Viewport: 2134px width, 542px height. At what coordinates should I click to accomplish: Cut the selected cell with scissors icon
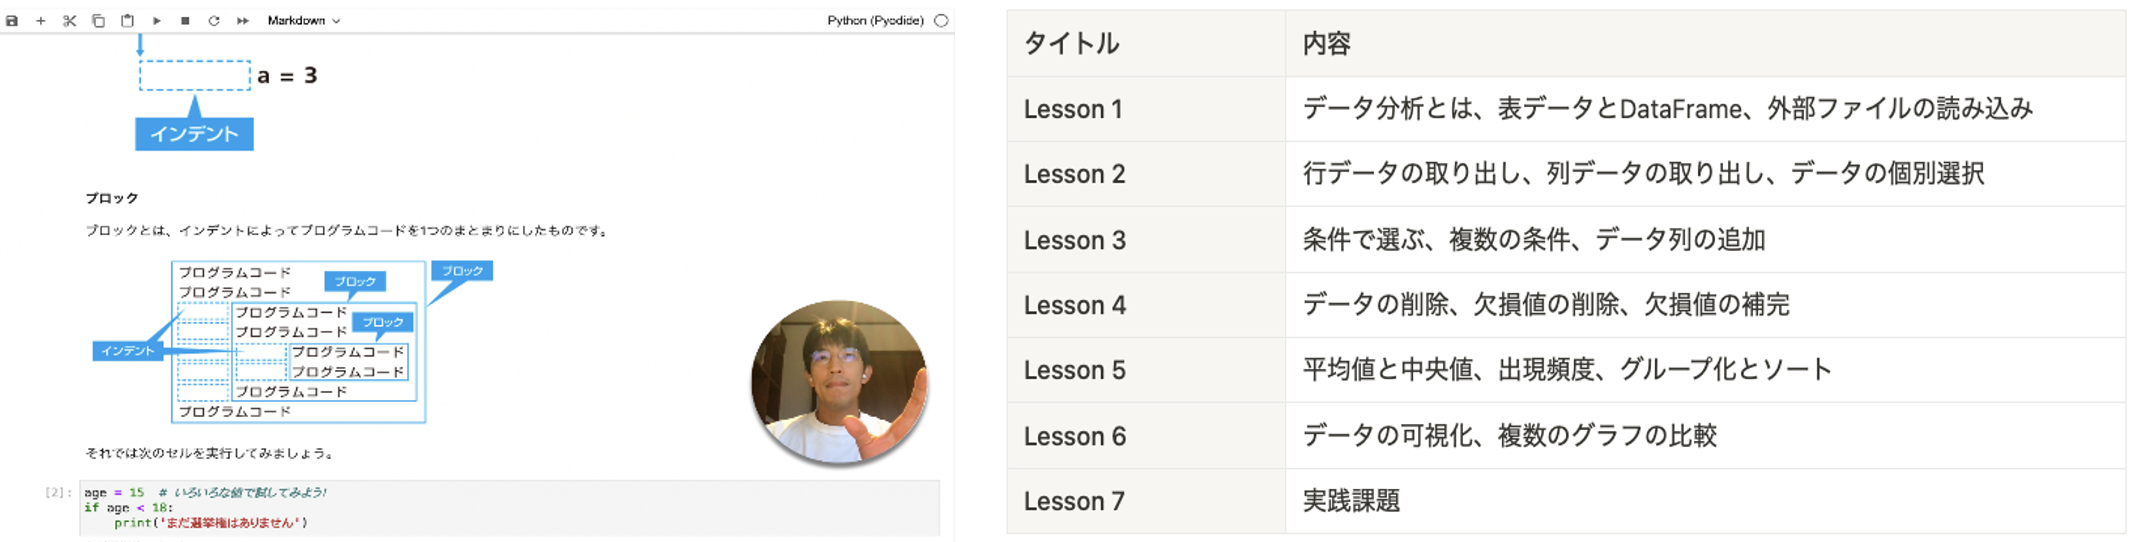[69, 21]
